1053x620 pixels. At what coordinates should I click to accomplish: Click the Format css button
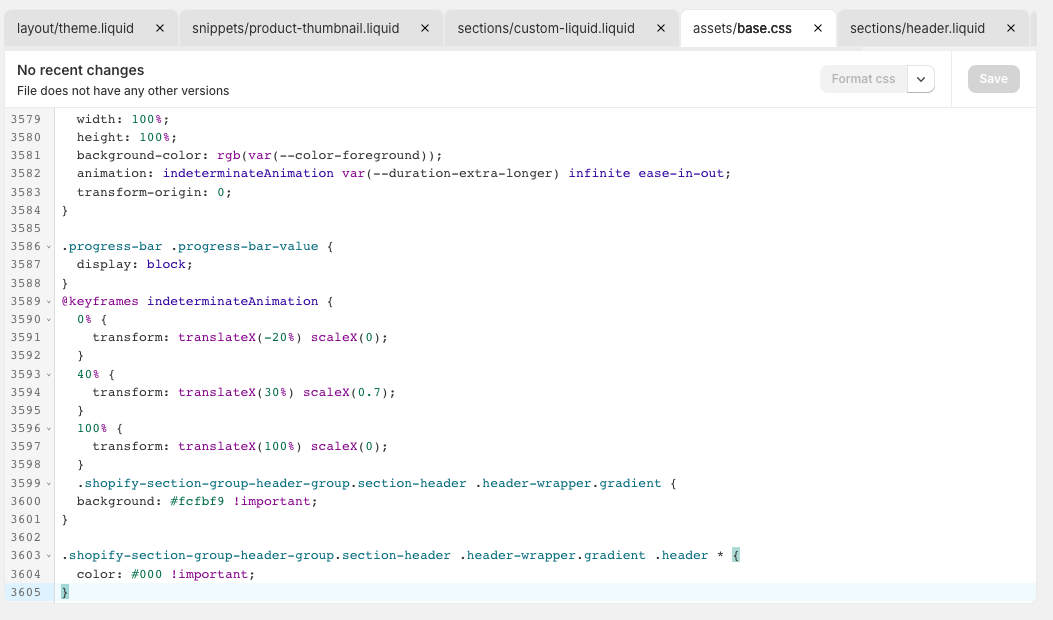click(863, 79)
